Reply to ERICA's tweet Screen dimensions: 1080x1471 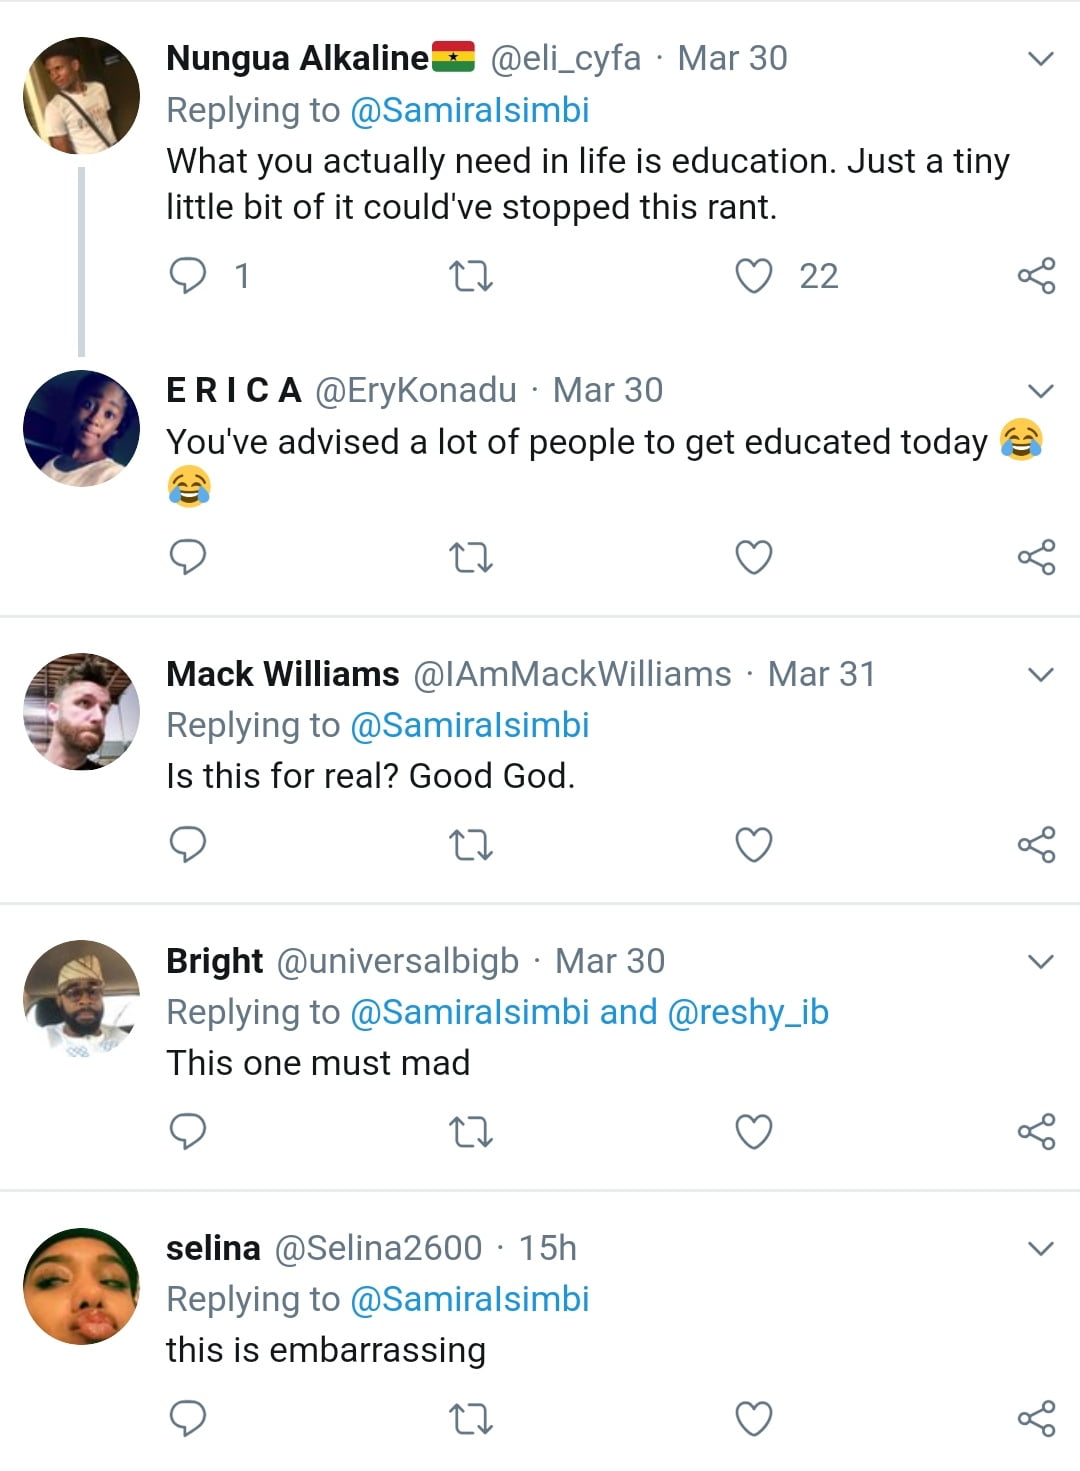(x=188, y=557)
